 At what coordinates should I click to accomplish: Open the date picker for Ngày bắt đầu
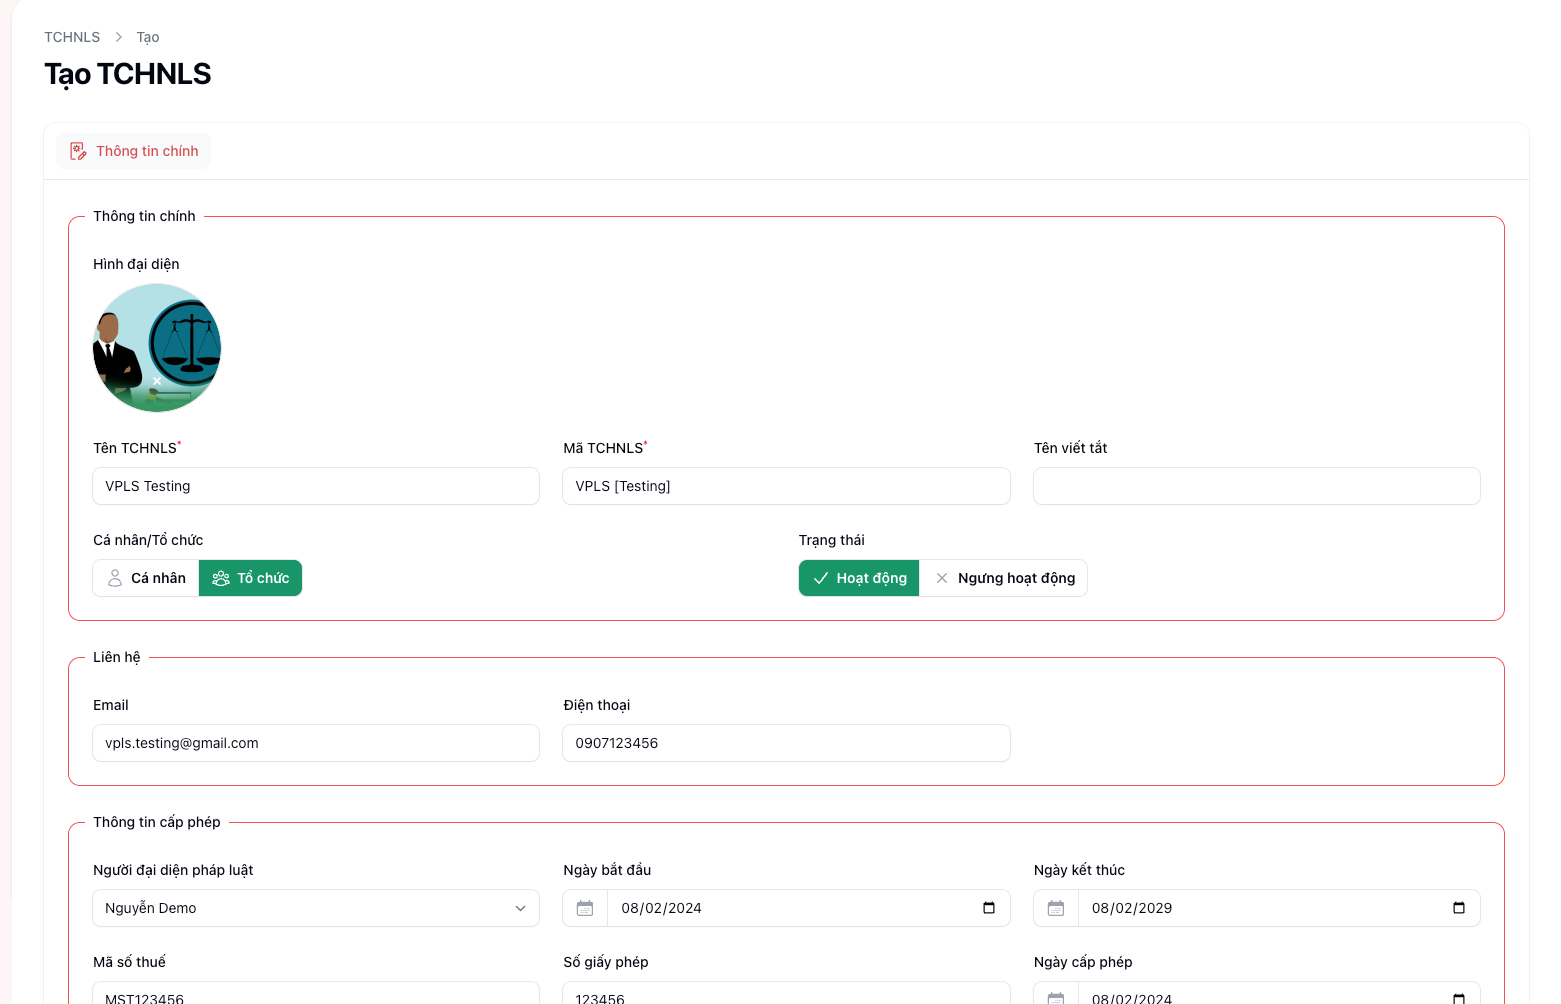988,908
